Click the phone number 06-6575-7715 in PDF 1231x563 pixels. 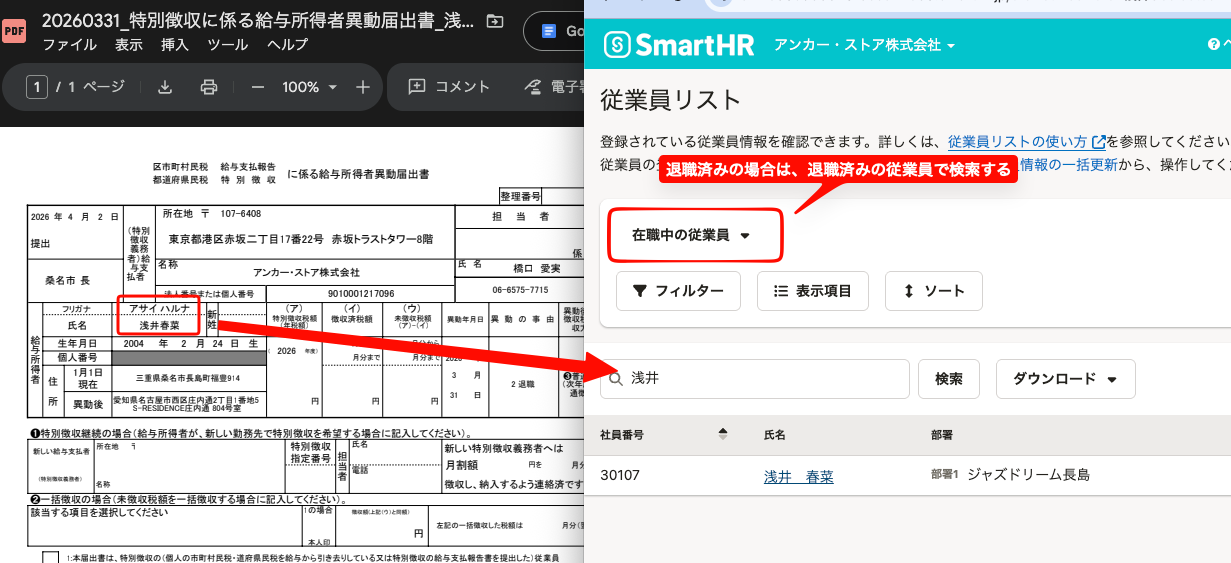point(520,290)
